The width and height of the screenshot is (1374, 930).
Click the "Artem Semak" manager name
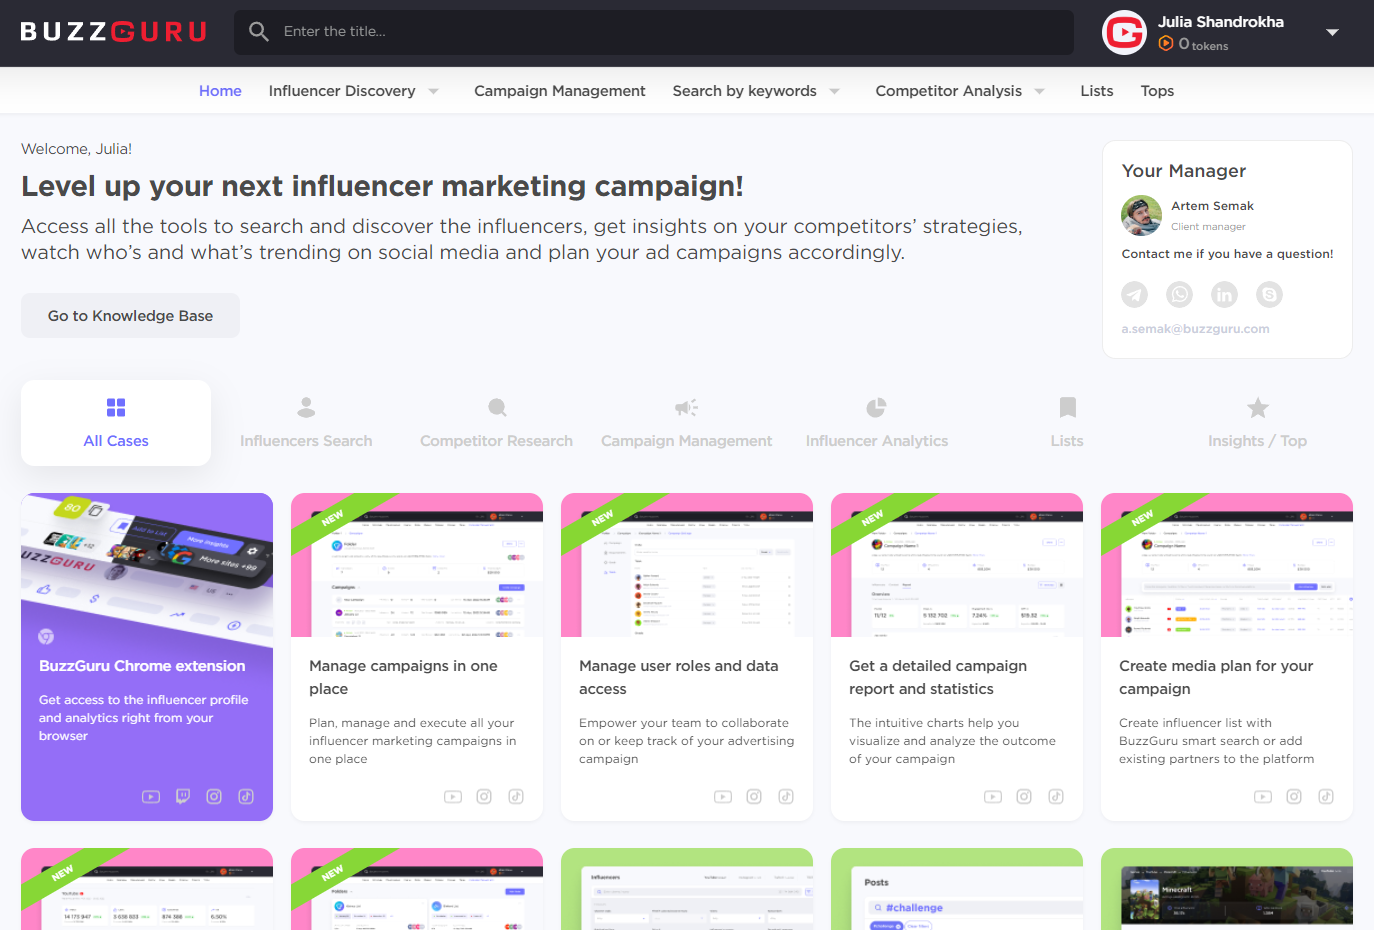click(1212, 206)
